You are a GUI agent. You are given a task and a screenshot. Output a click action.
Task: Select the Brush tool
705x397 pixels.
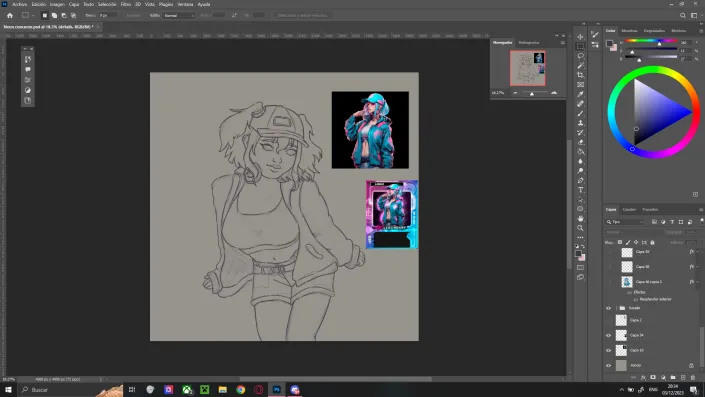pyautogui.click(x=580, y=113)
